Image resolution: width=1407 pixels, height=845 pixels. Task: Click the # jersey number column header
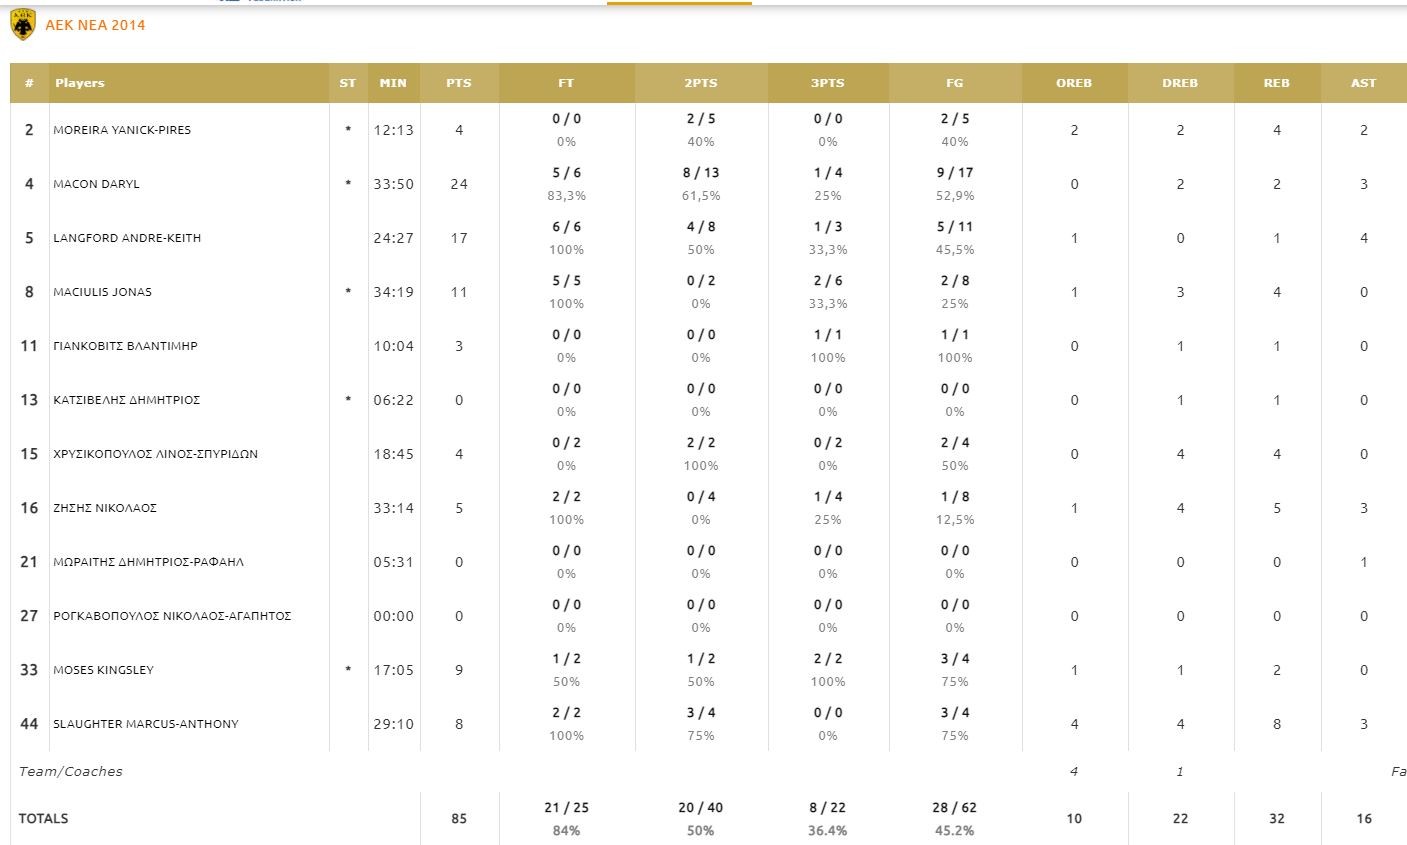pos(29,83)
